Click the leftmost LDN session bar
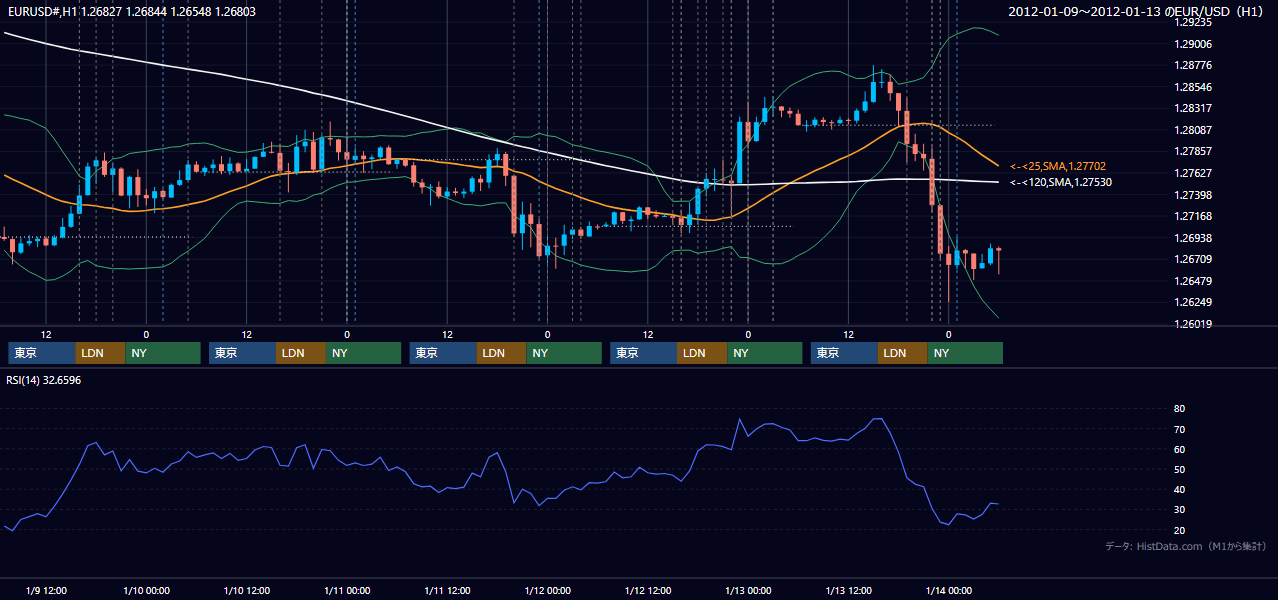This screenshot has width=1278, height=600. [x=101, y=353]
